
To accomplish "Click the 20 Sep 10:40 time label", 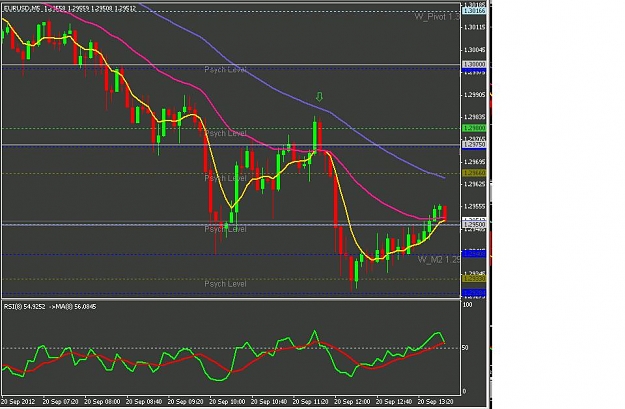I will [x=269, y=401].
